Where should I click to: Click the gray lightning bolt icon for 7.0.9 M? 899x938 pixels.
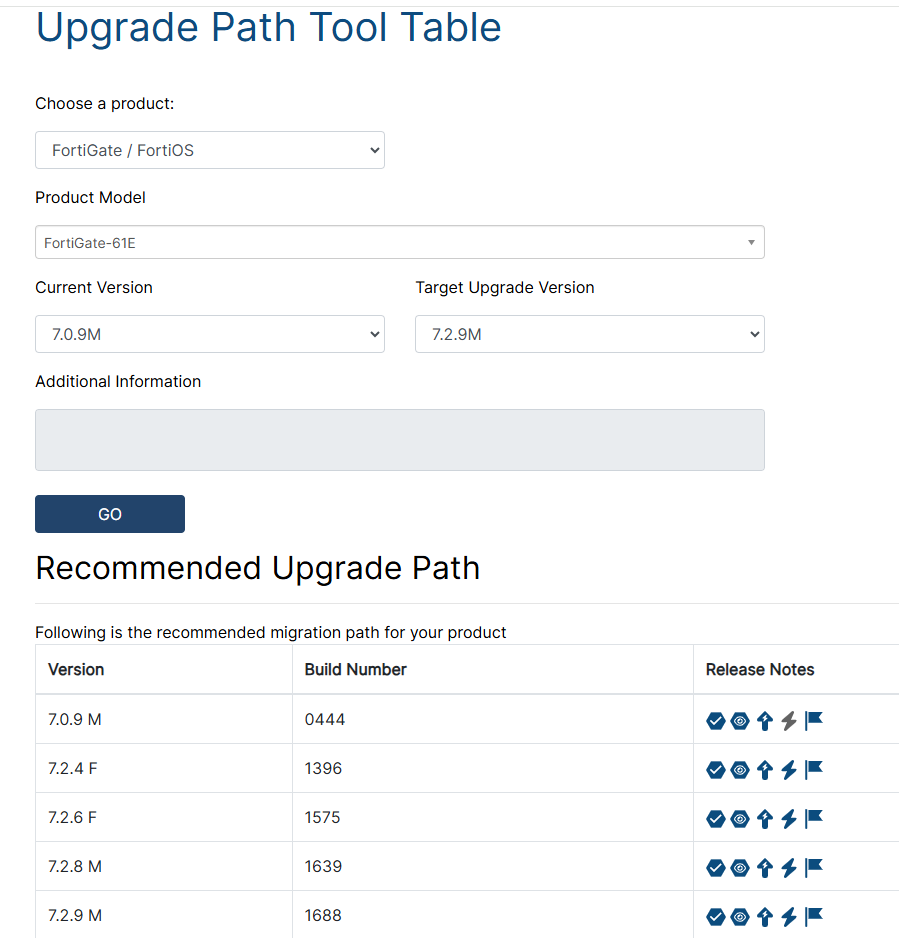789,721
